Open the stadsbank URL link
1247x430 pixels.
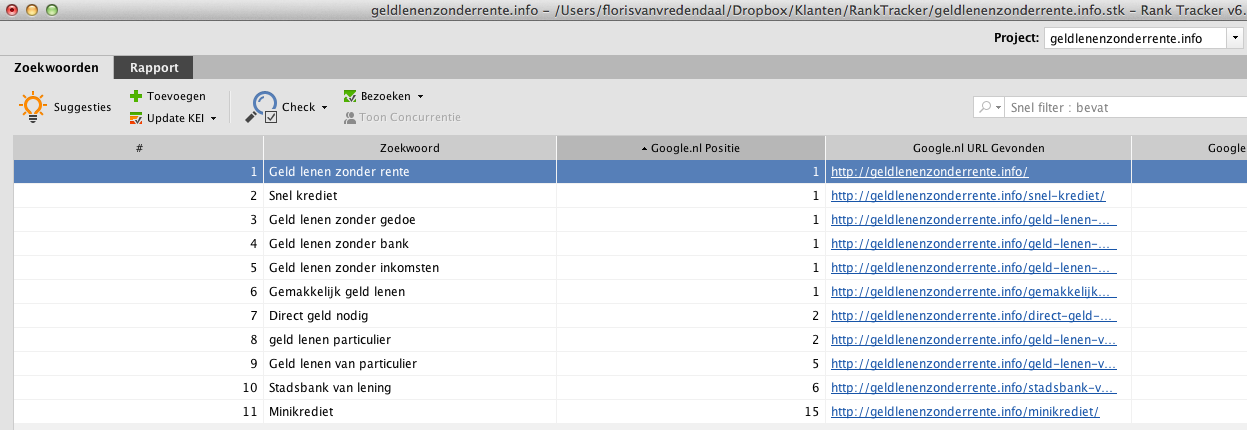pyautogui.click(x=974, y=388)
